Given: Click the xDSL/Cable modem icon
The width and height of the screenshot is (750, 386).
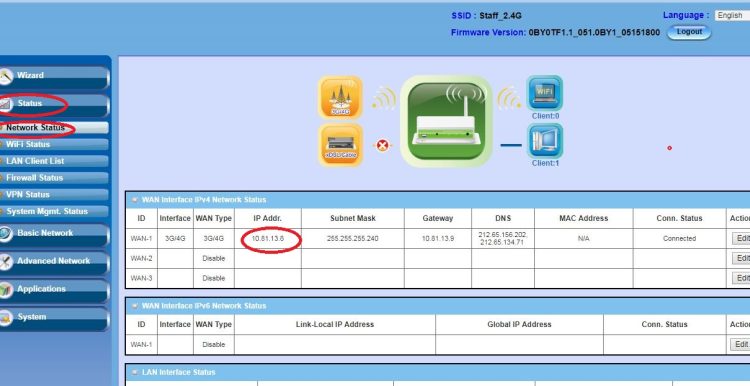Looking at the screenshot, I should [340, 145].
